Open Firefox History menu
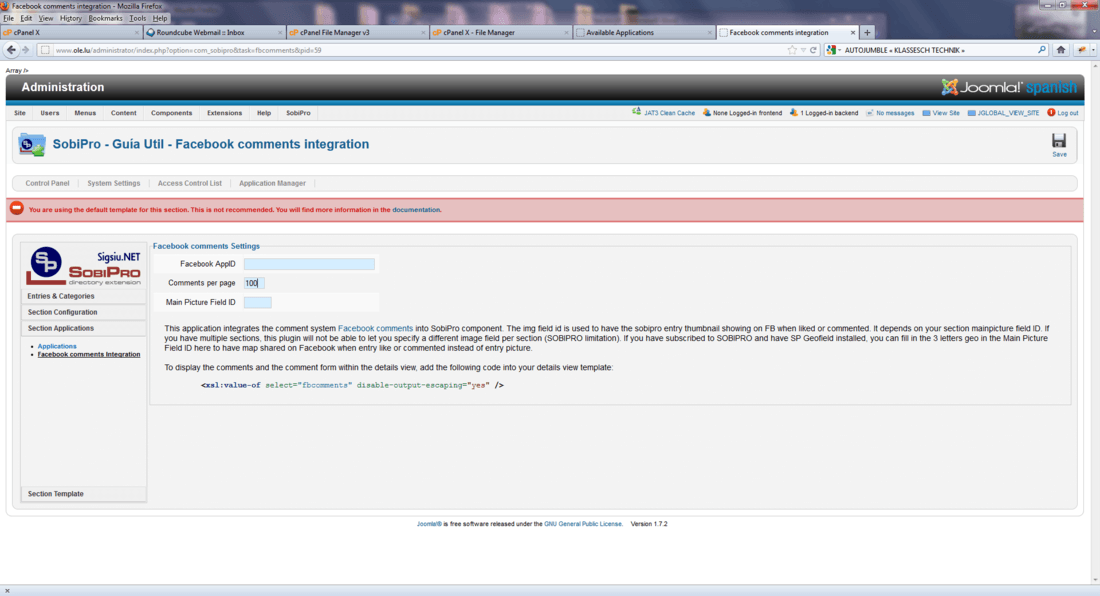The height and width of the screenshot is (596, 1100). (x=71, y=18)
